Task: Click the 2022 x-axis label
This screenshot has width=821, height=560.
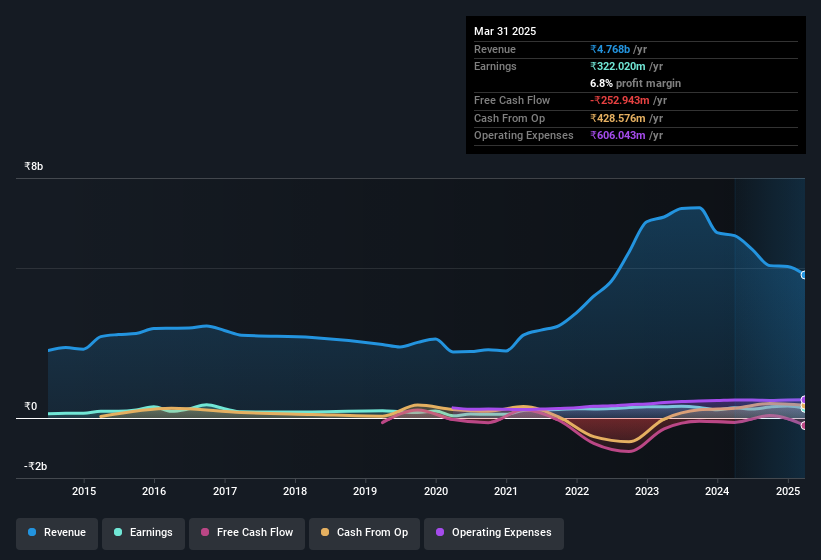Action: (576, 491)
